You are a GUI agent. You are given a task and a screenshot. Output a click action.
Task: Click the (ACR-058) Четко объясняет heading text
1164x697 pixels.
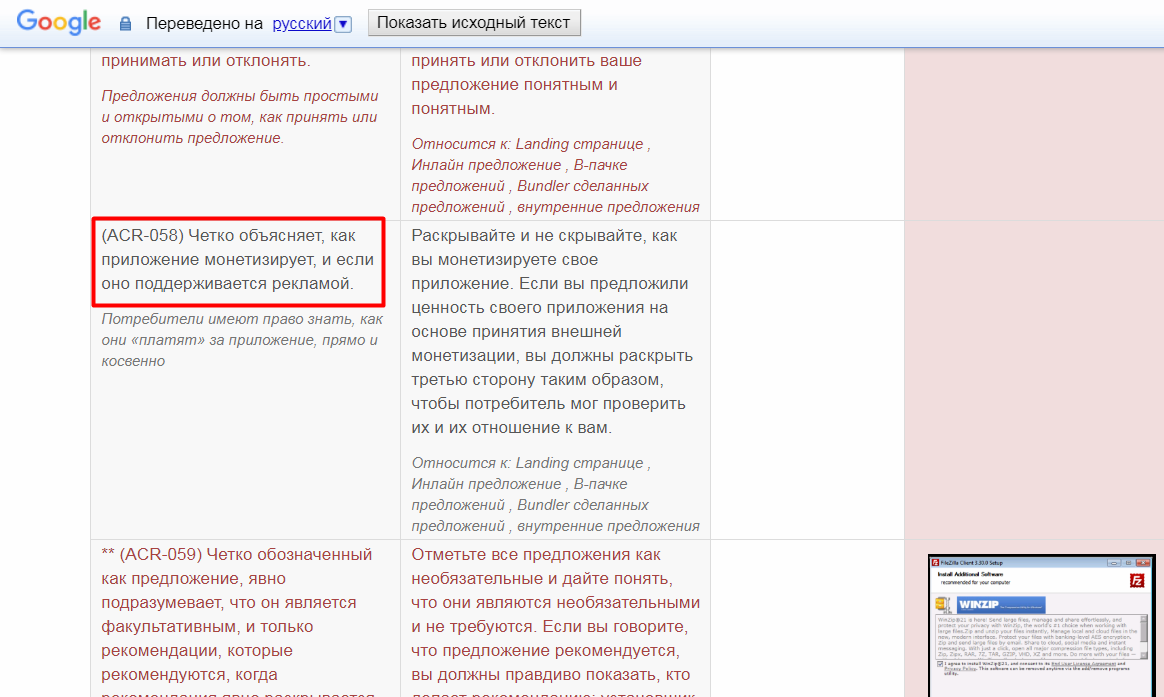[238, 260]
